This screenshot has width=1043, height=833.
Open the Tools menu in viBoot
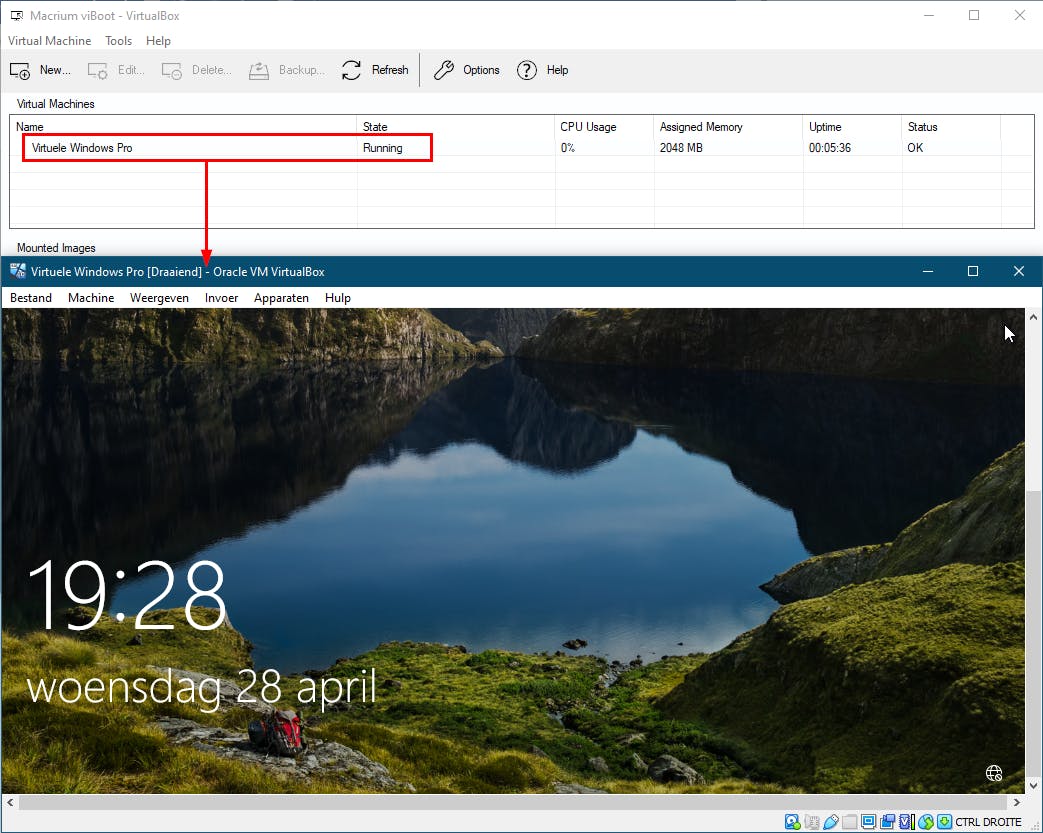[x=118, y=41]
